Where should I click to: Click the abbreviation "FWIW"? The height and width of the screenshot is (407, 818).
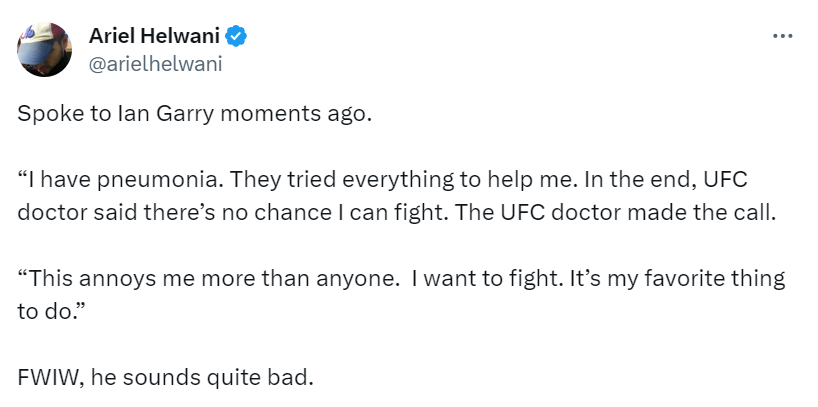[43, 379]
